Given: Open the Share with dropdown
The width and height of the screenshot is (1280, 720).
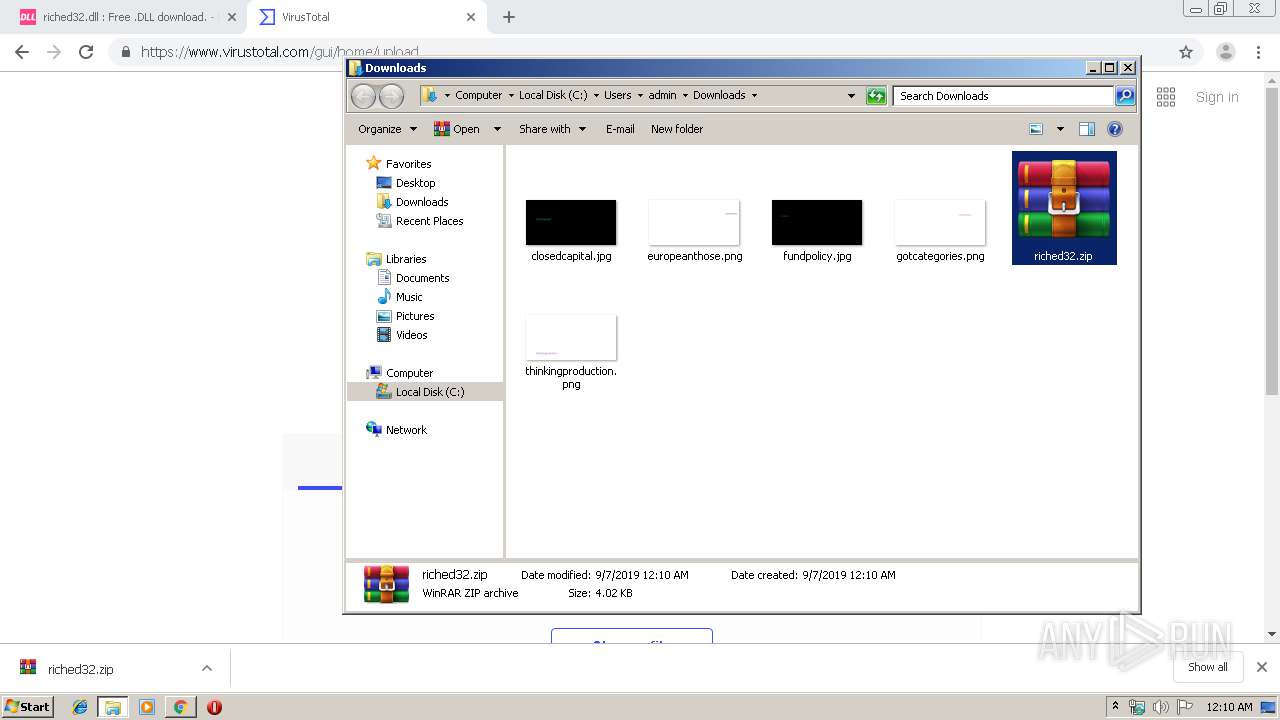Looking at the screenshot, I should tap(552, 129).
